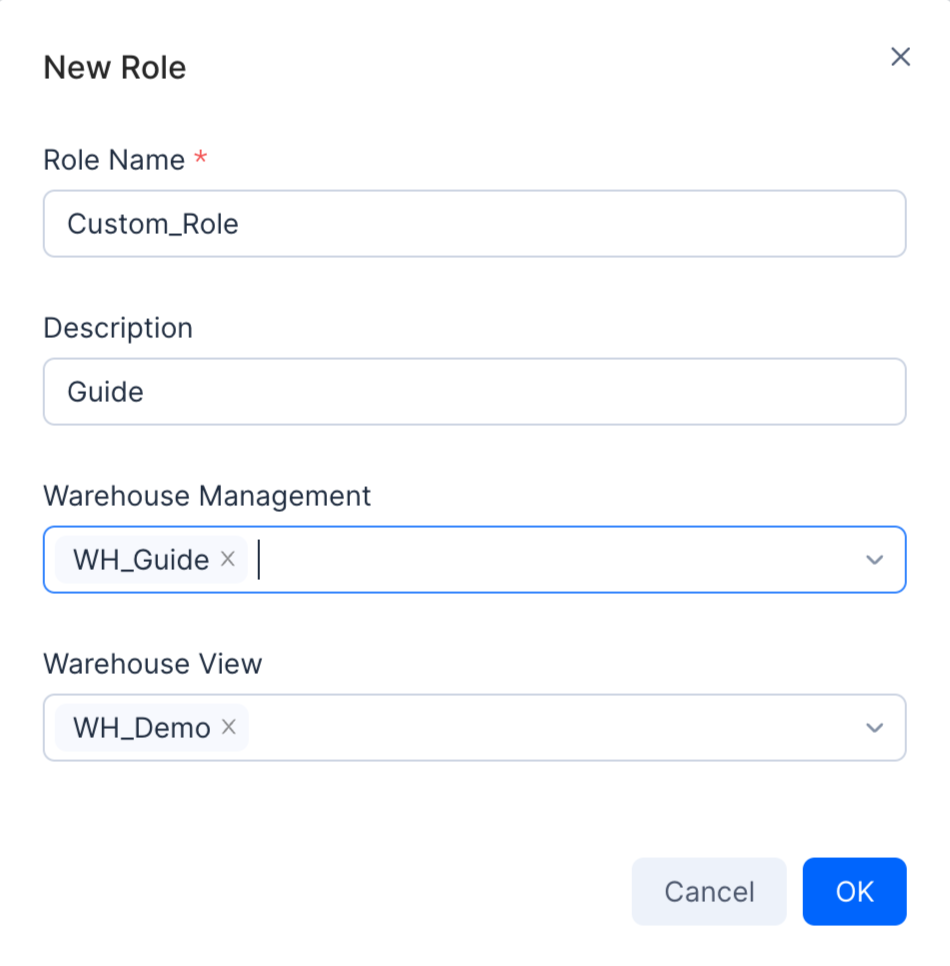Click the Description label

pyautogui.click(x=118, y=328)
